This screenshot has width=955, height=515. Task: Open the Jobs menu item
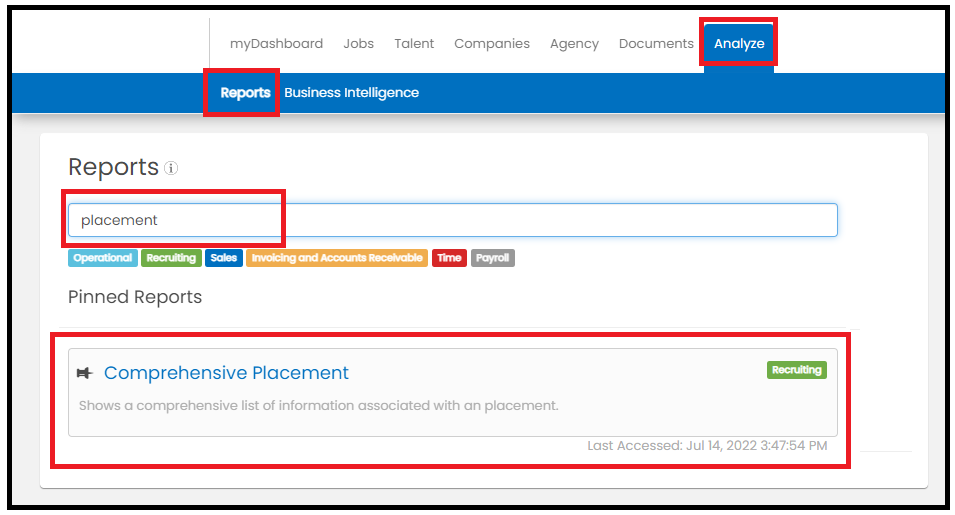click(359, 44)
